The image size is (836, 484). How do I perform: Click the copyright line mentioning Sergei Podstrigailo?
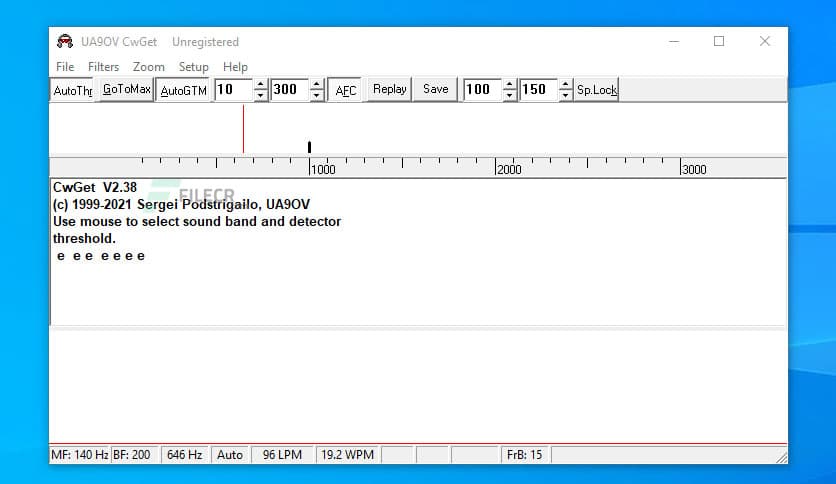pyautogui.click(x=181, y=204)
